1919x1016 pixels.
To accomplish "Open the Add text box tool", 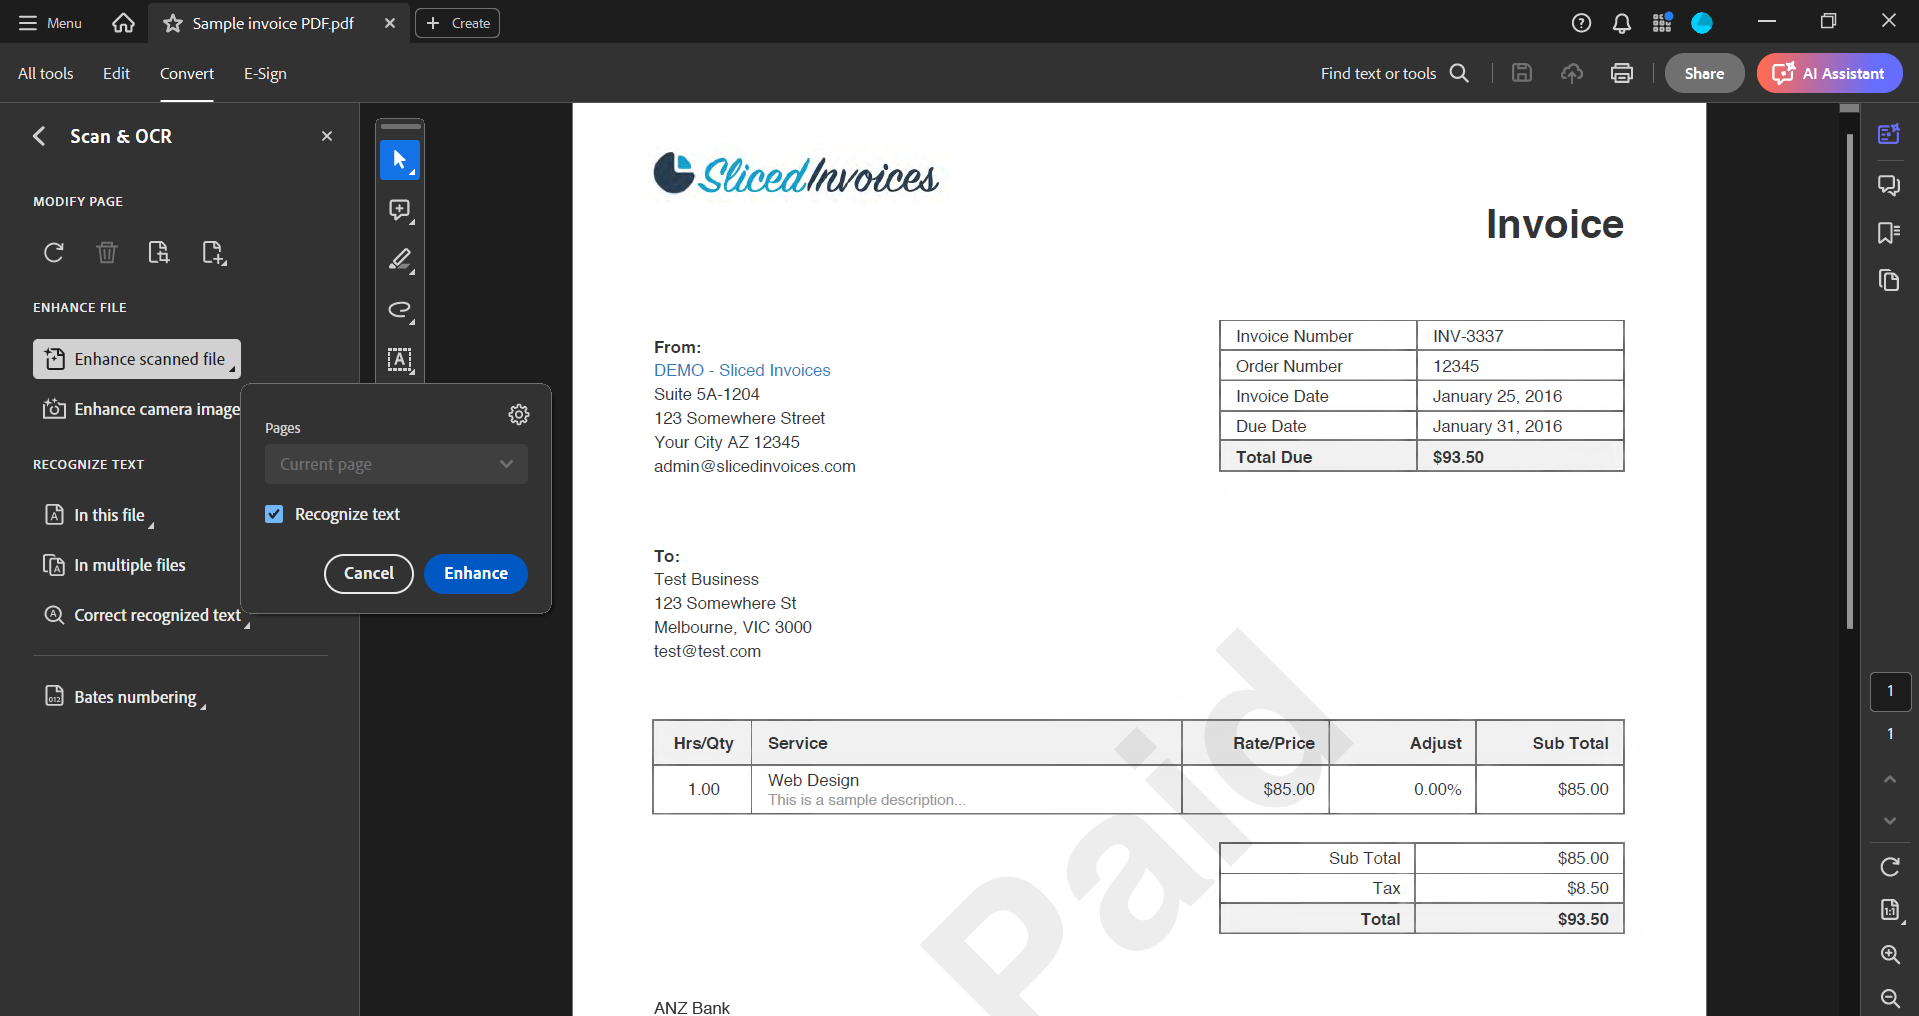I will [x=399, y=361].
